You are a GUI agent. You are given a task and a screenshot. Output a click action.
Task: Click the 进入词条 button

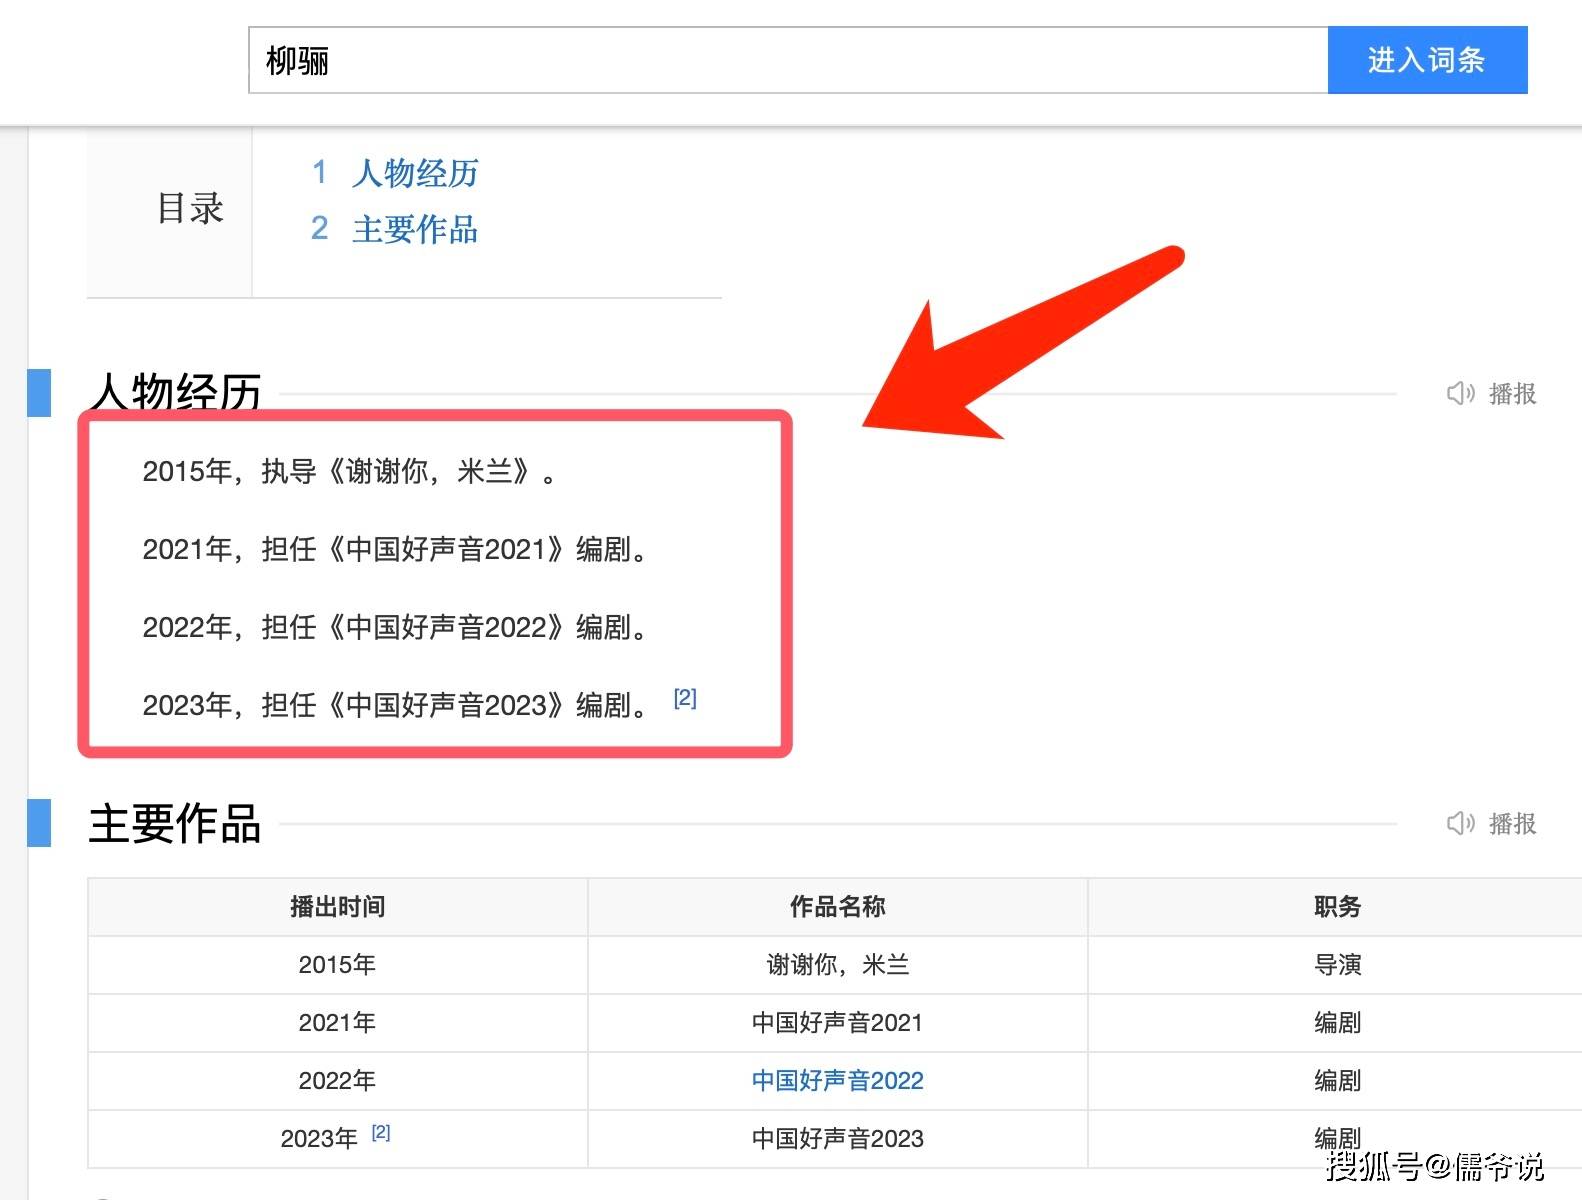pyautogui.click(x=1427, y=61)
